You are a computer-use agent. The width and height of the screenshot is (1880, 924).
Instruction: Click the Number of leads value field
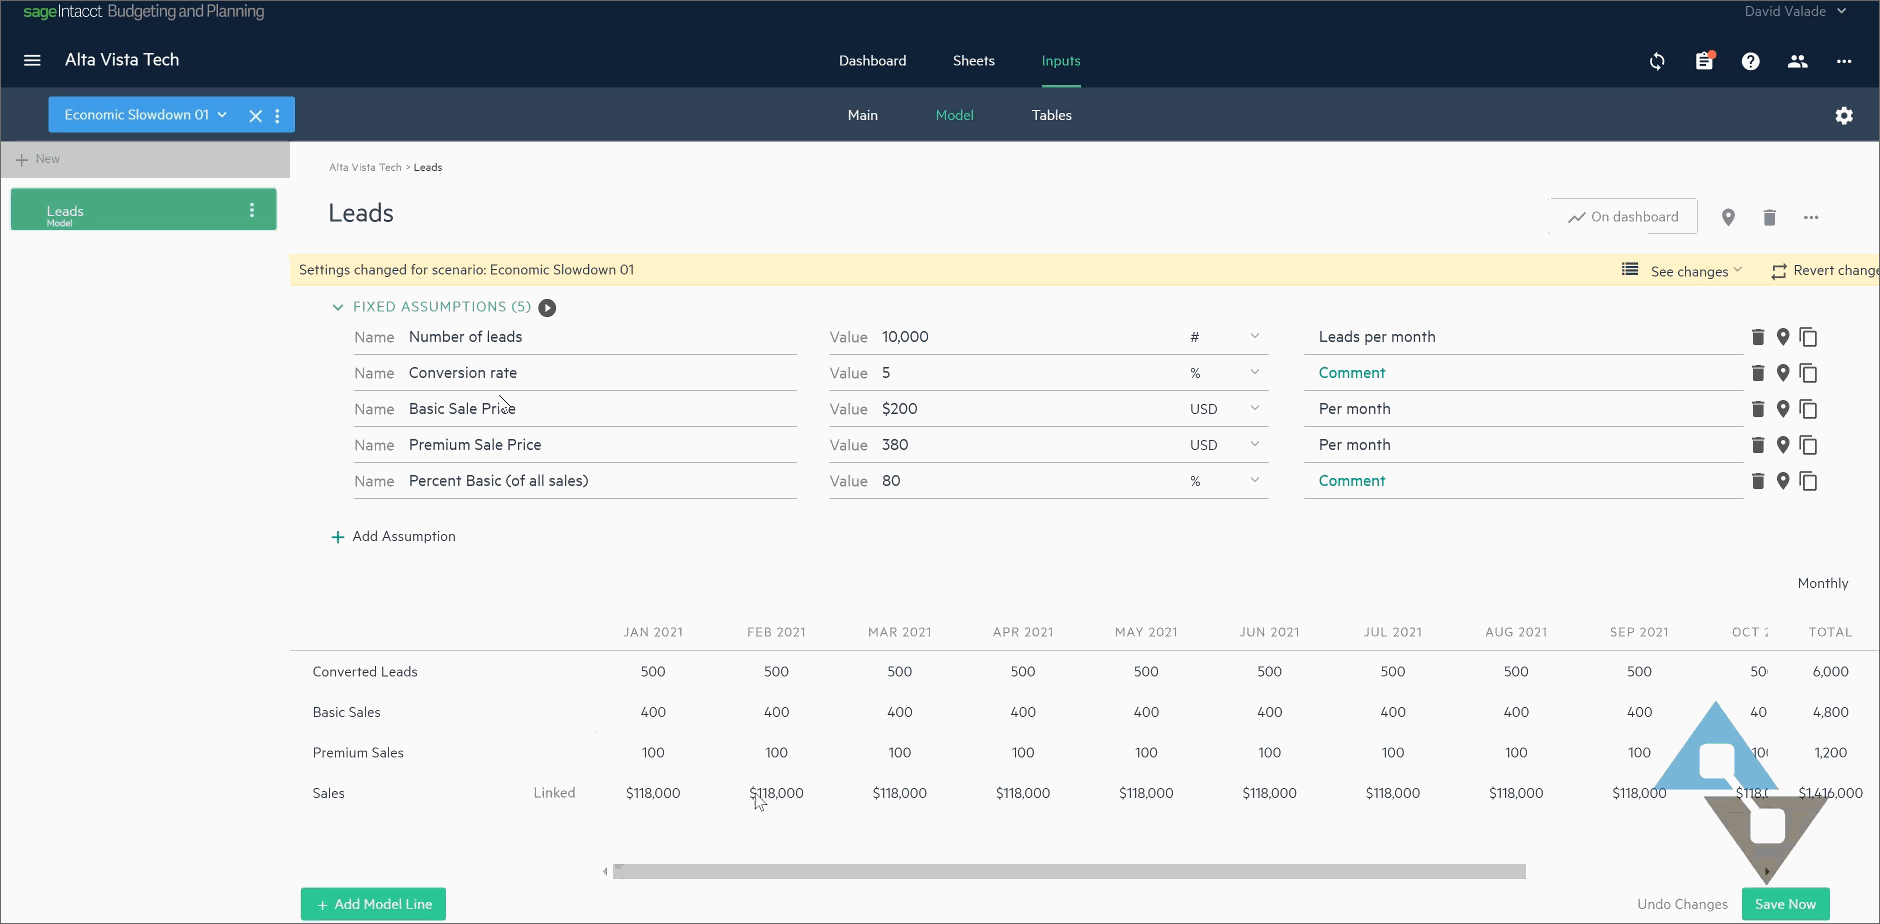[x=1003, y=337]
